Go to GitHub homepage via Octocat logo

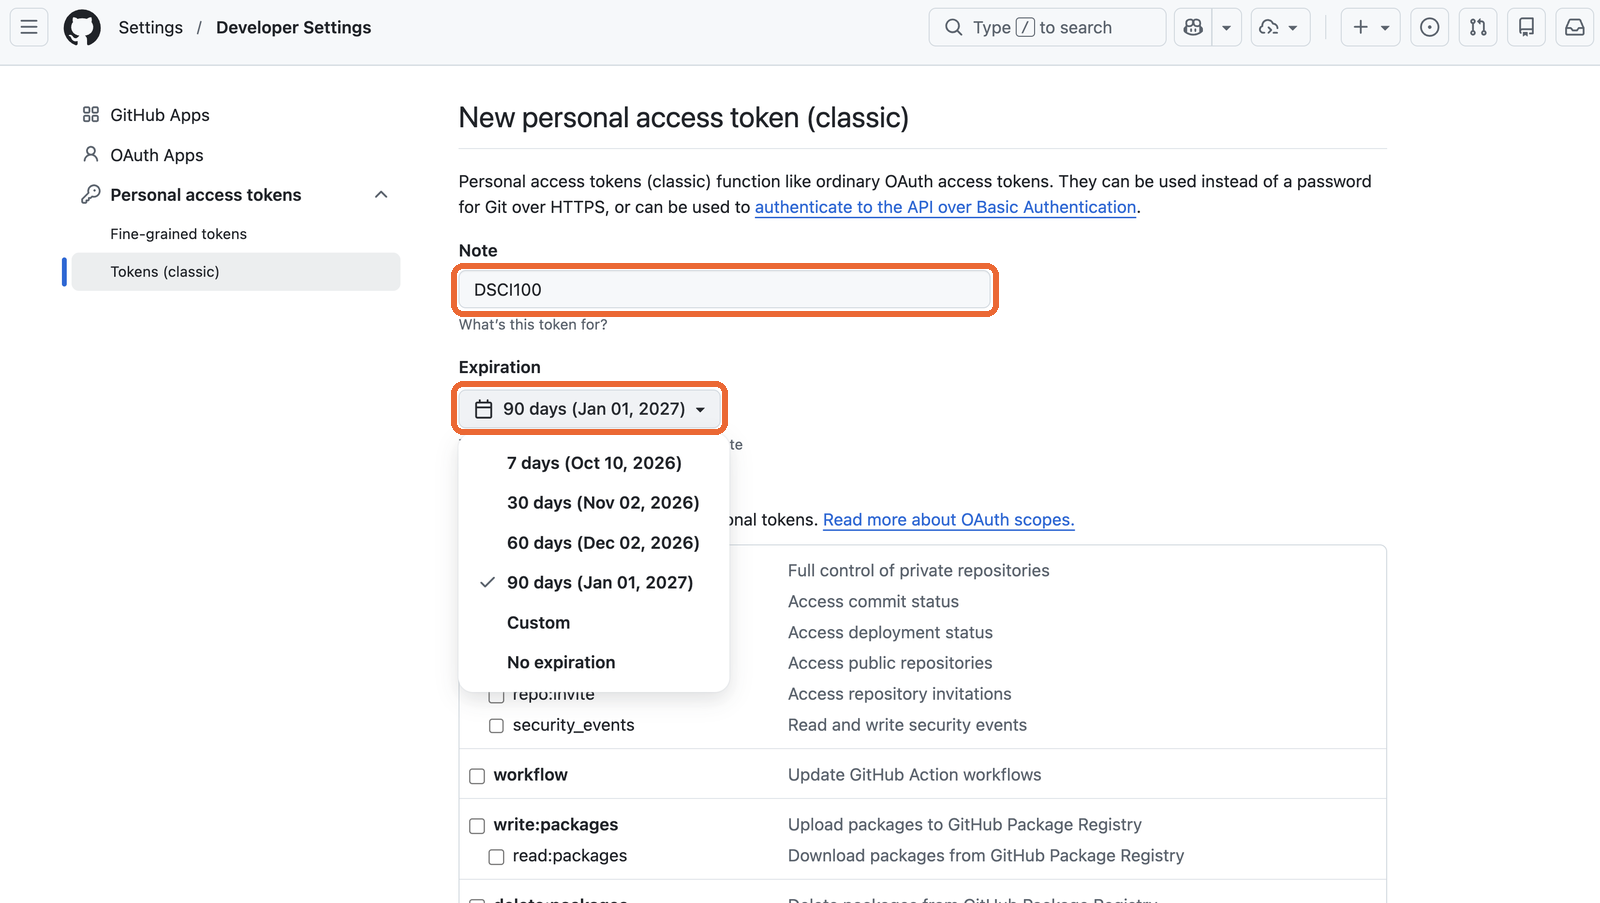click(82, 27)
